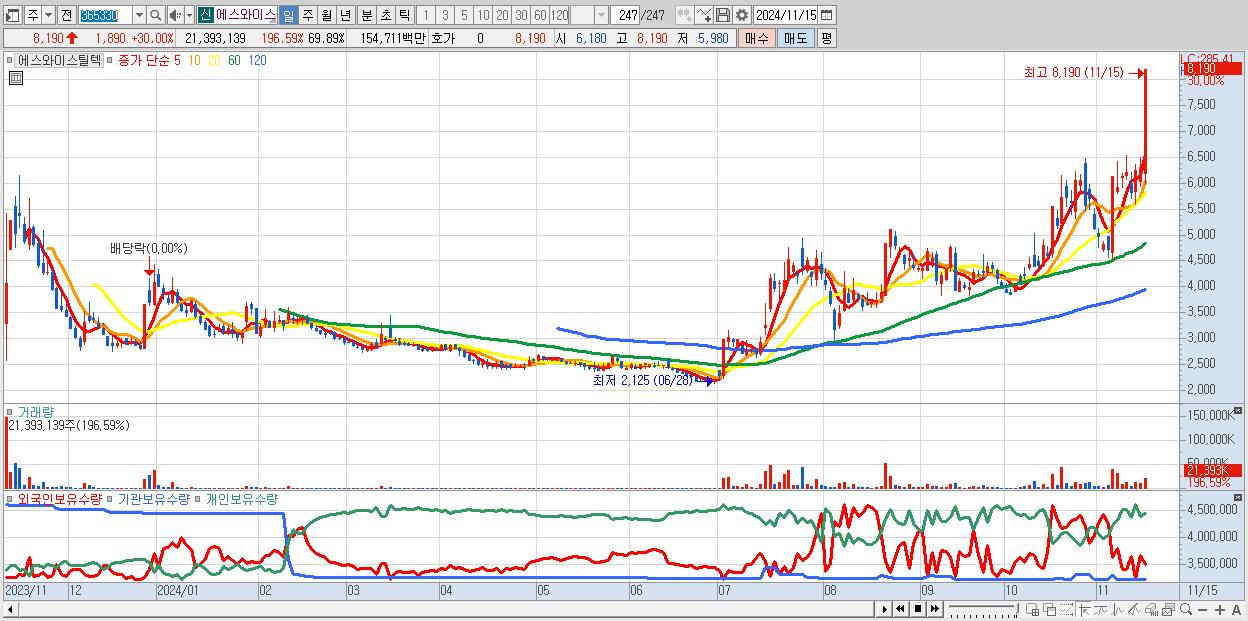
Task: Click the chart window copy icon at the bottom
Action: 1169,609
